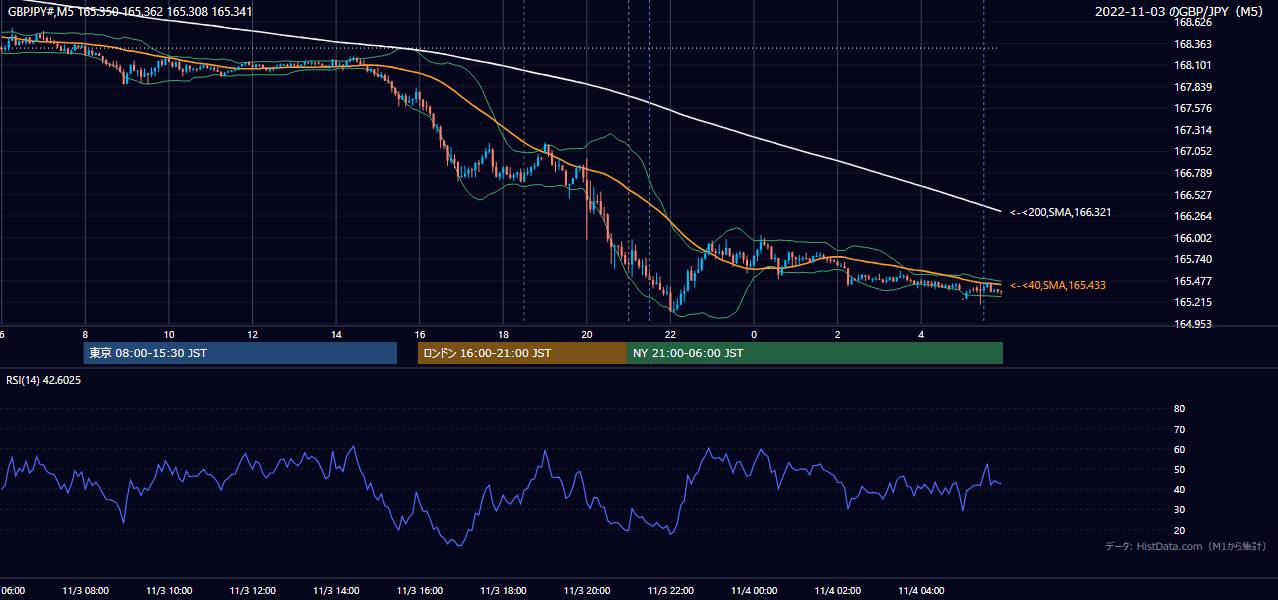Click price axis value 165.740
The width and height of the screenshot is (1278, 600).
(1192, 259)
